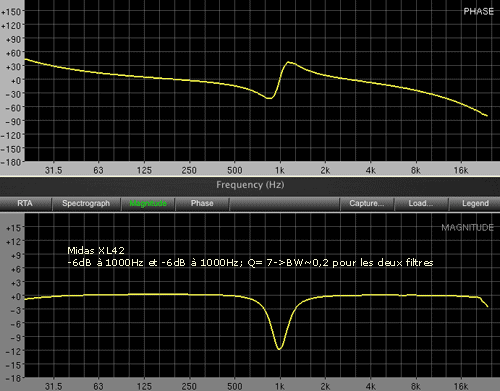Click the +150 phase scale label
Screen dimensions: 500x391
11,12
